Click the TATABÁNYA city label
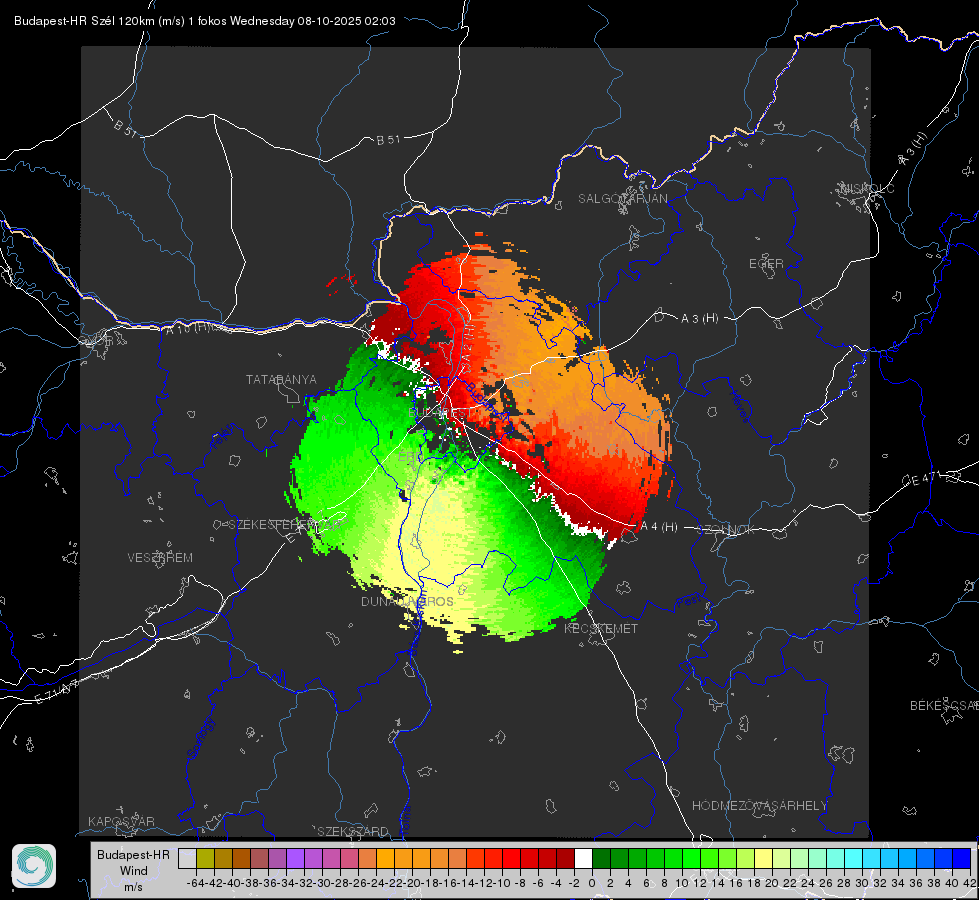 click(281, 380)
